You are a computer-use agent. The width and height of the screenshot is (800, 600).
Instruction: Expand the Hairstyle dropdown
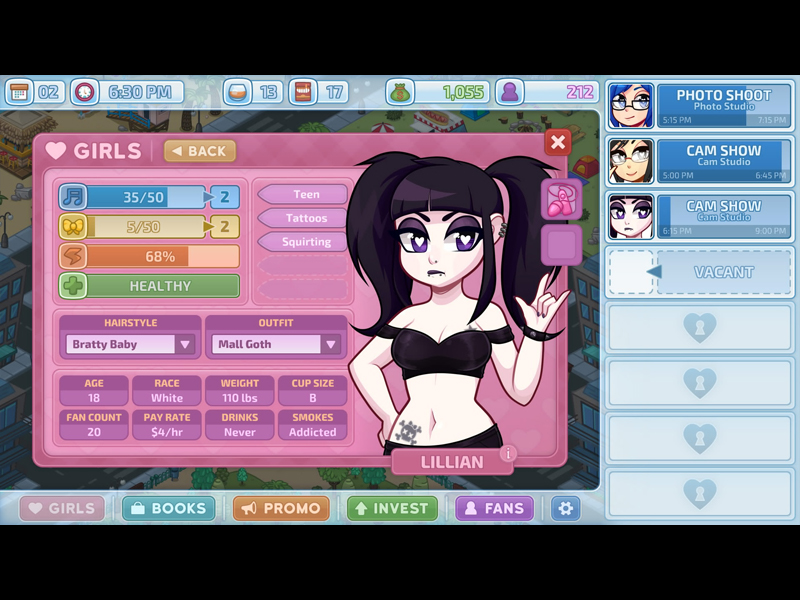tap(184, 344)
